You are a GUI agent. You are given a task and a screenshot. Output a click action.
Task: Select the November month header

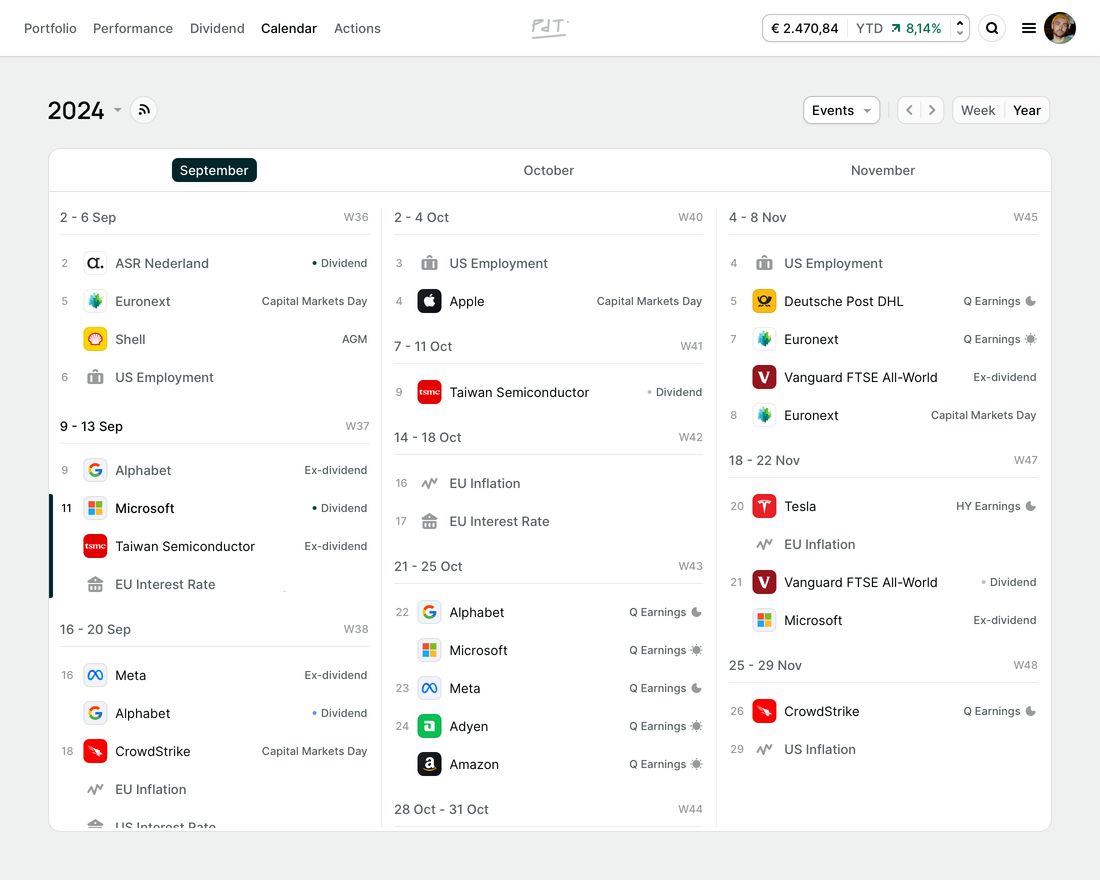pyautogui.click(x=883, y=170)
